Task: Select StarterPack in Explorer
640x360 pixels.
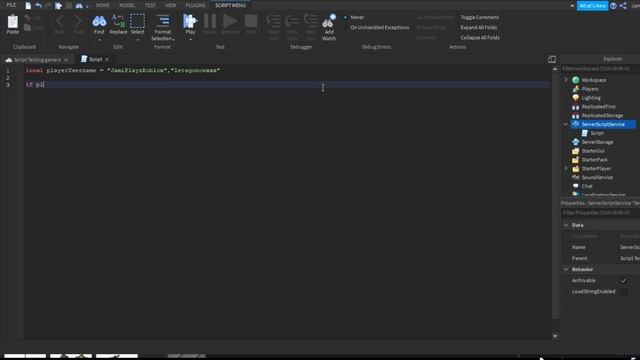Action: tap(594, 160)
